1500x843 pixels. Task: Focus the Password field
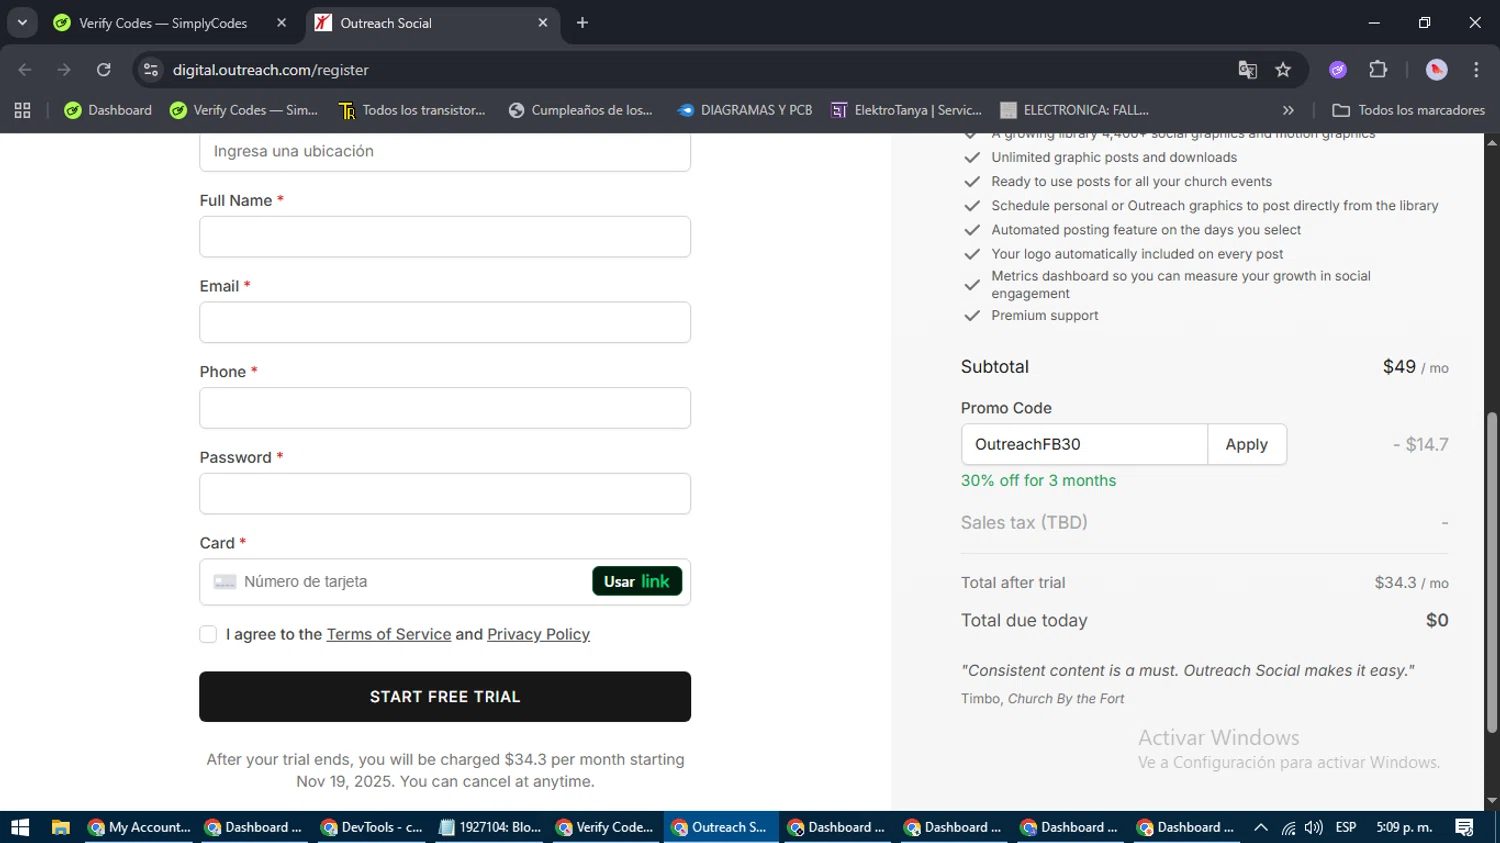445,494
